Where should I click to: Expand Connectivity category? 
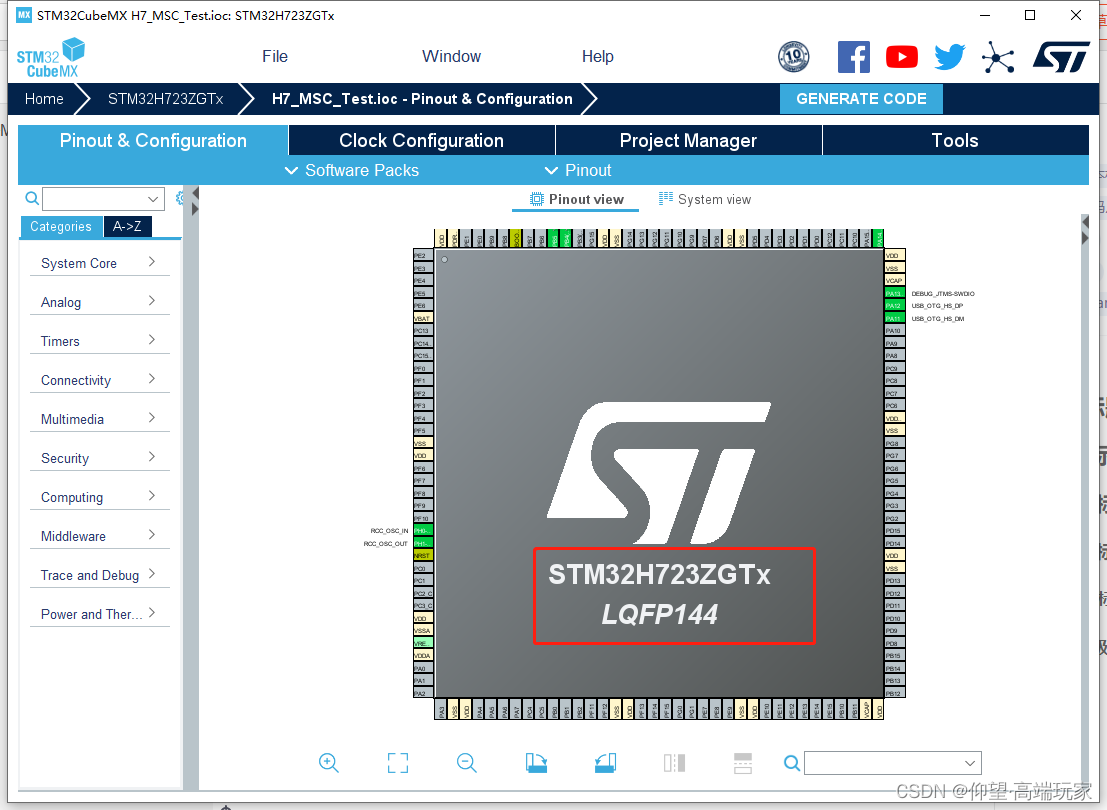click(x=100, y=380)
